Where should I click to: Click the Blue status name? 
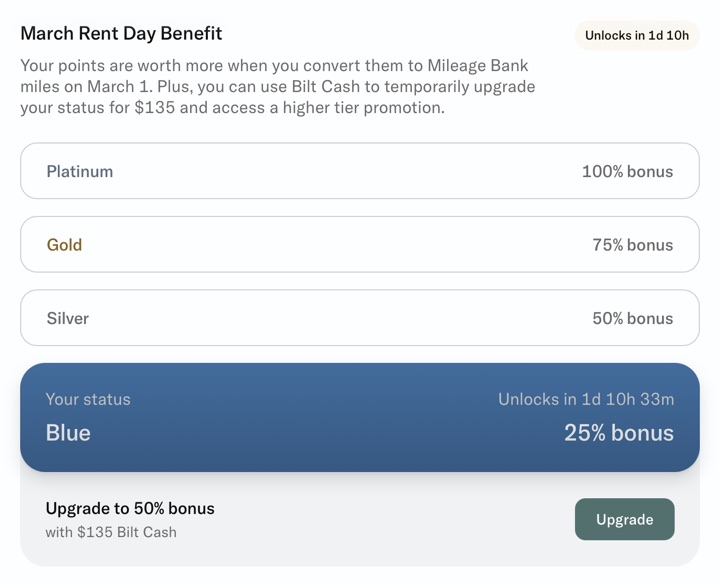click(x=68, y=433)
